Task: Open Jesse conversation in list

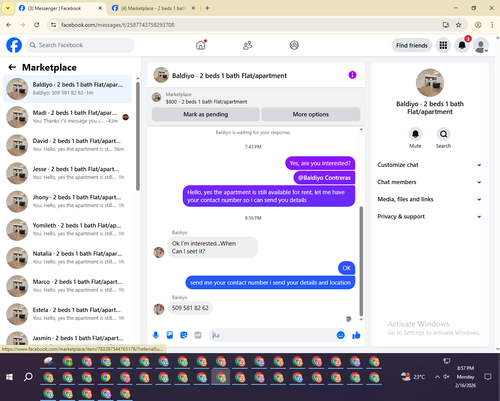Action: pos(67,173)
